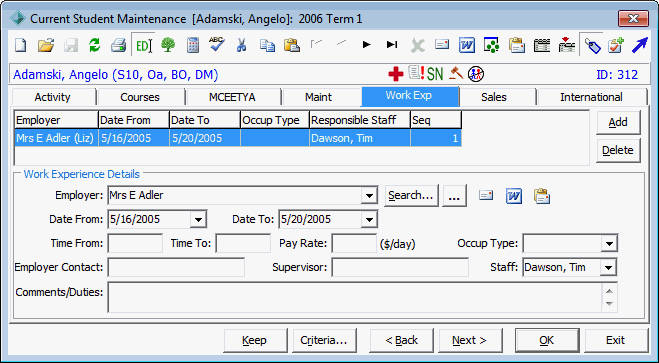The width and height of the screenshot is (659, 363).
Task: Click the Delete button
Action: click(618, 150)
